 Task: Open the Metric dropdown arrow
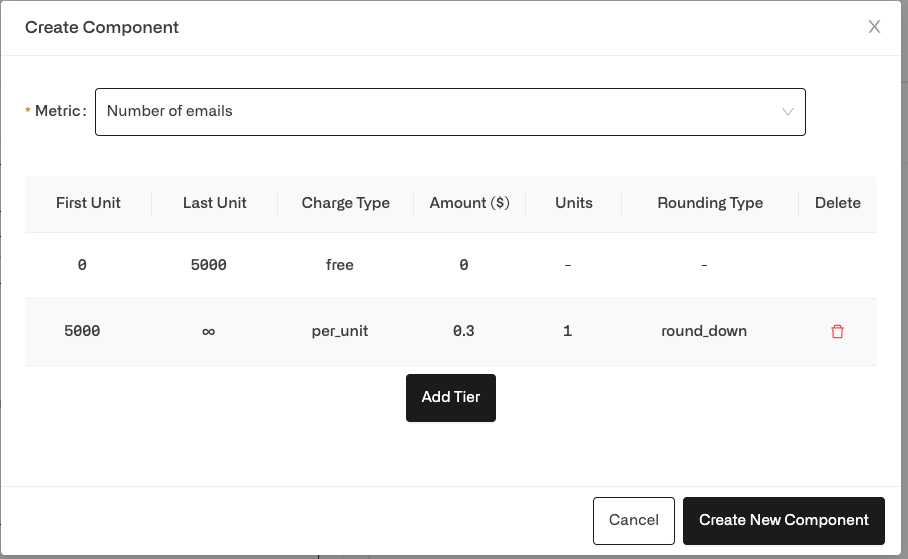(x=788, y=112)
